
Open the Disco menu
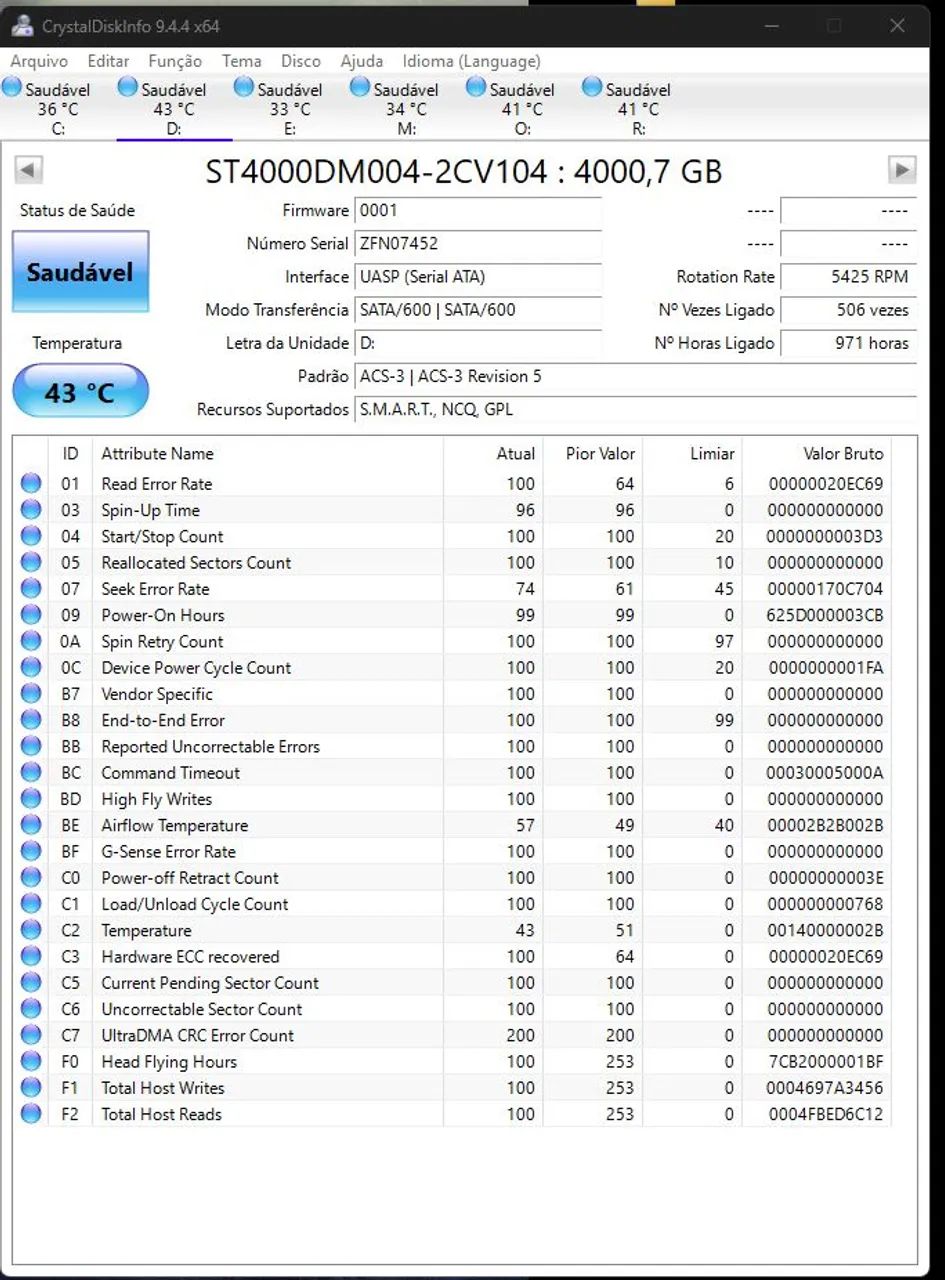[301, 61]
